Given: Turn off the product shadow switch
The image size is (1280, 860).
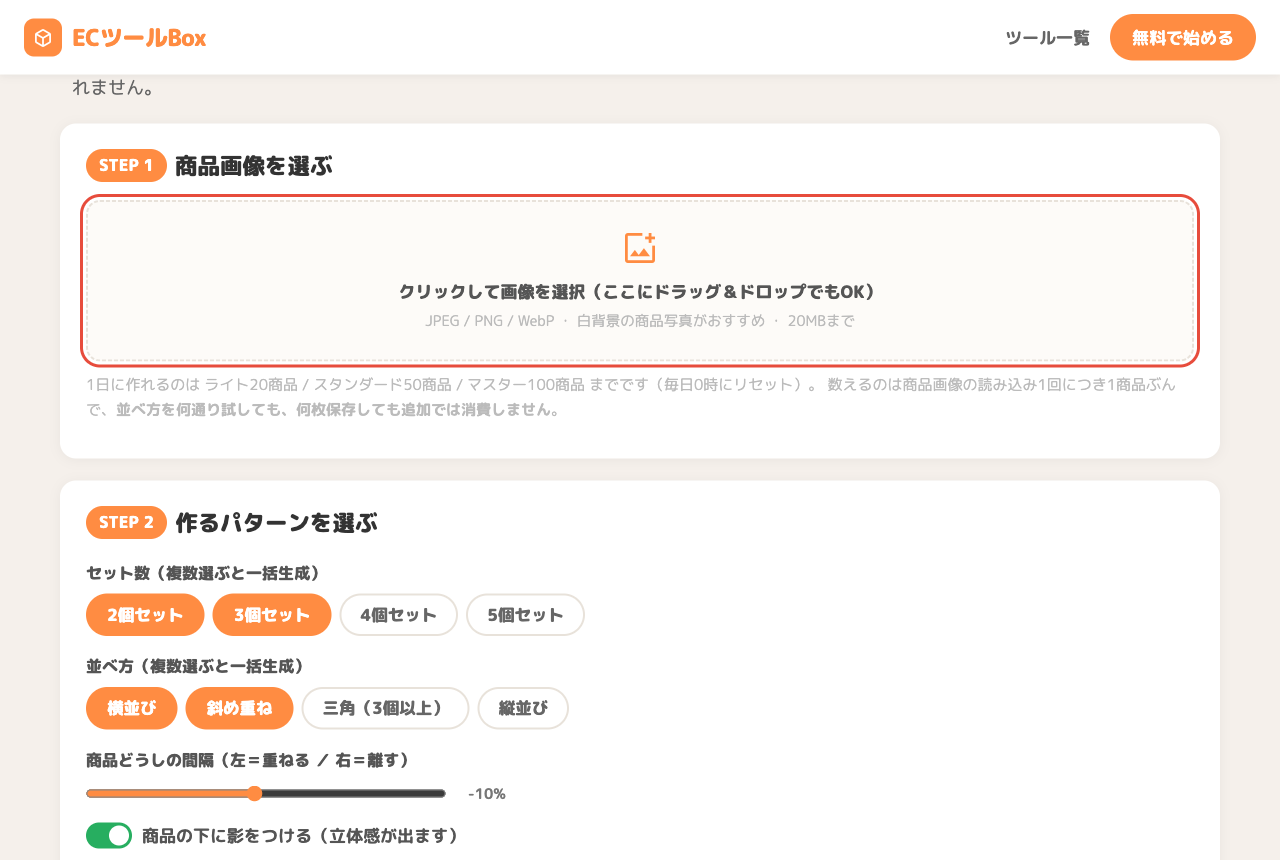Looking at the screenshot, I should click(x=109, y=835).
